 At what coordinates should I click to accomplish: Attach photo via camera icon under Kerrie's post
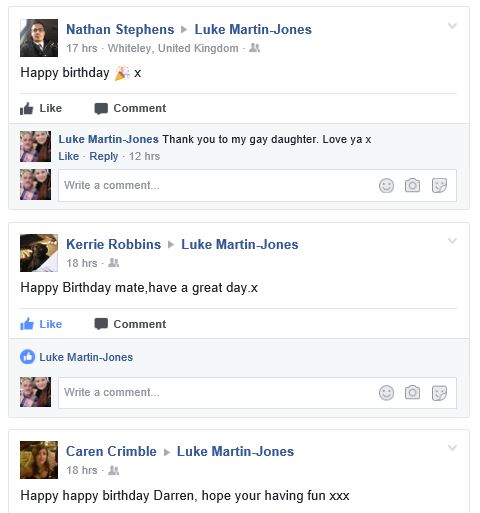tap(412, 392)
